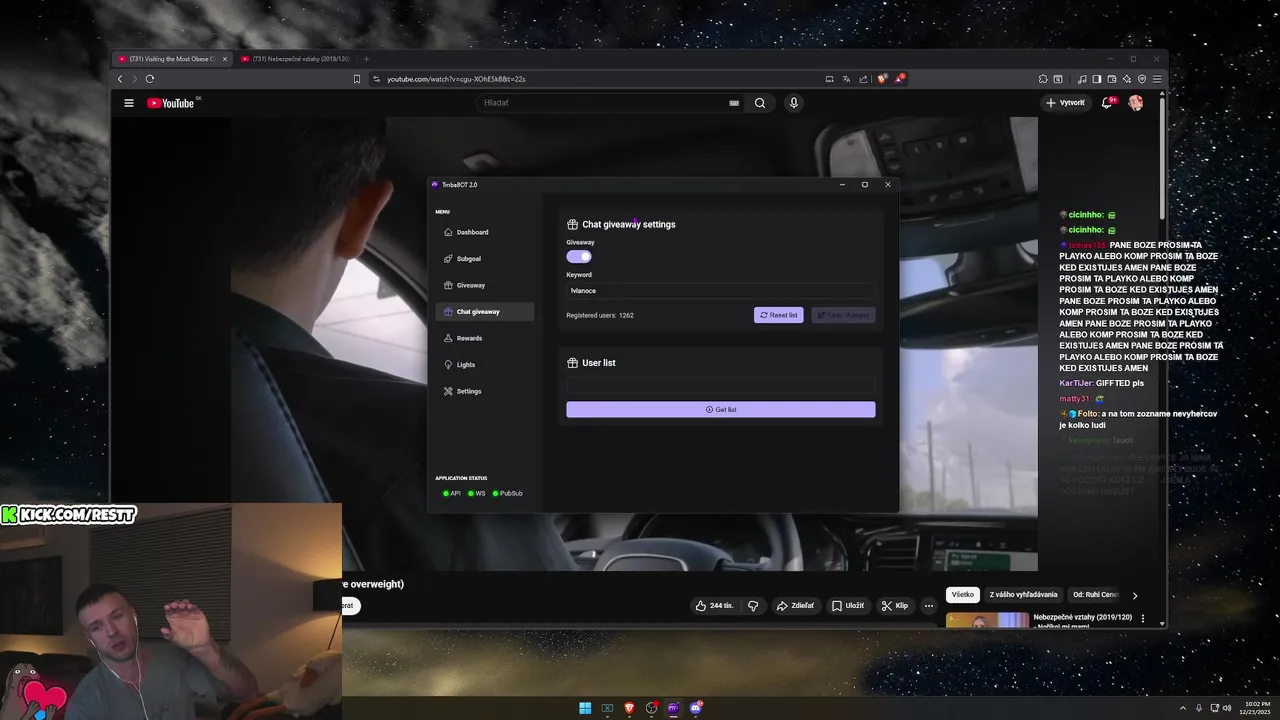Click the PubSub status indicator

coord(508,493)
